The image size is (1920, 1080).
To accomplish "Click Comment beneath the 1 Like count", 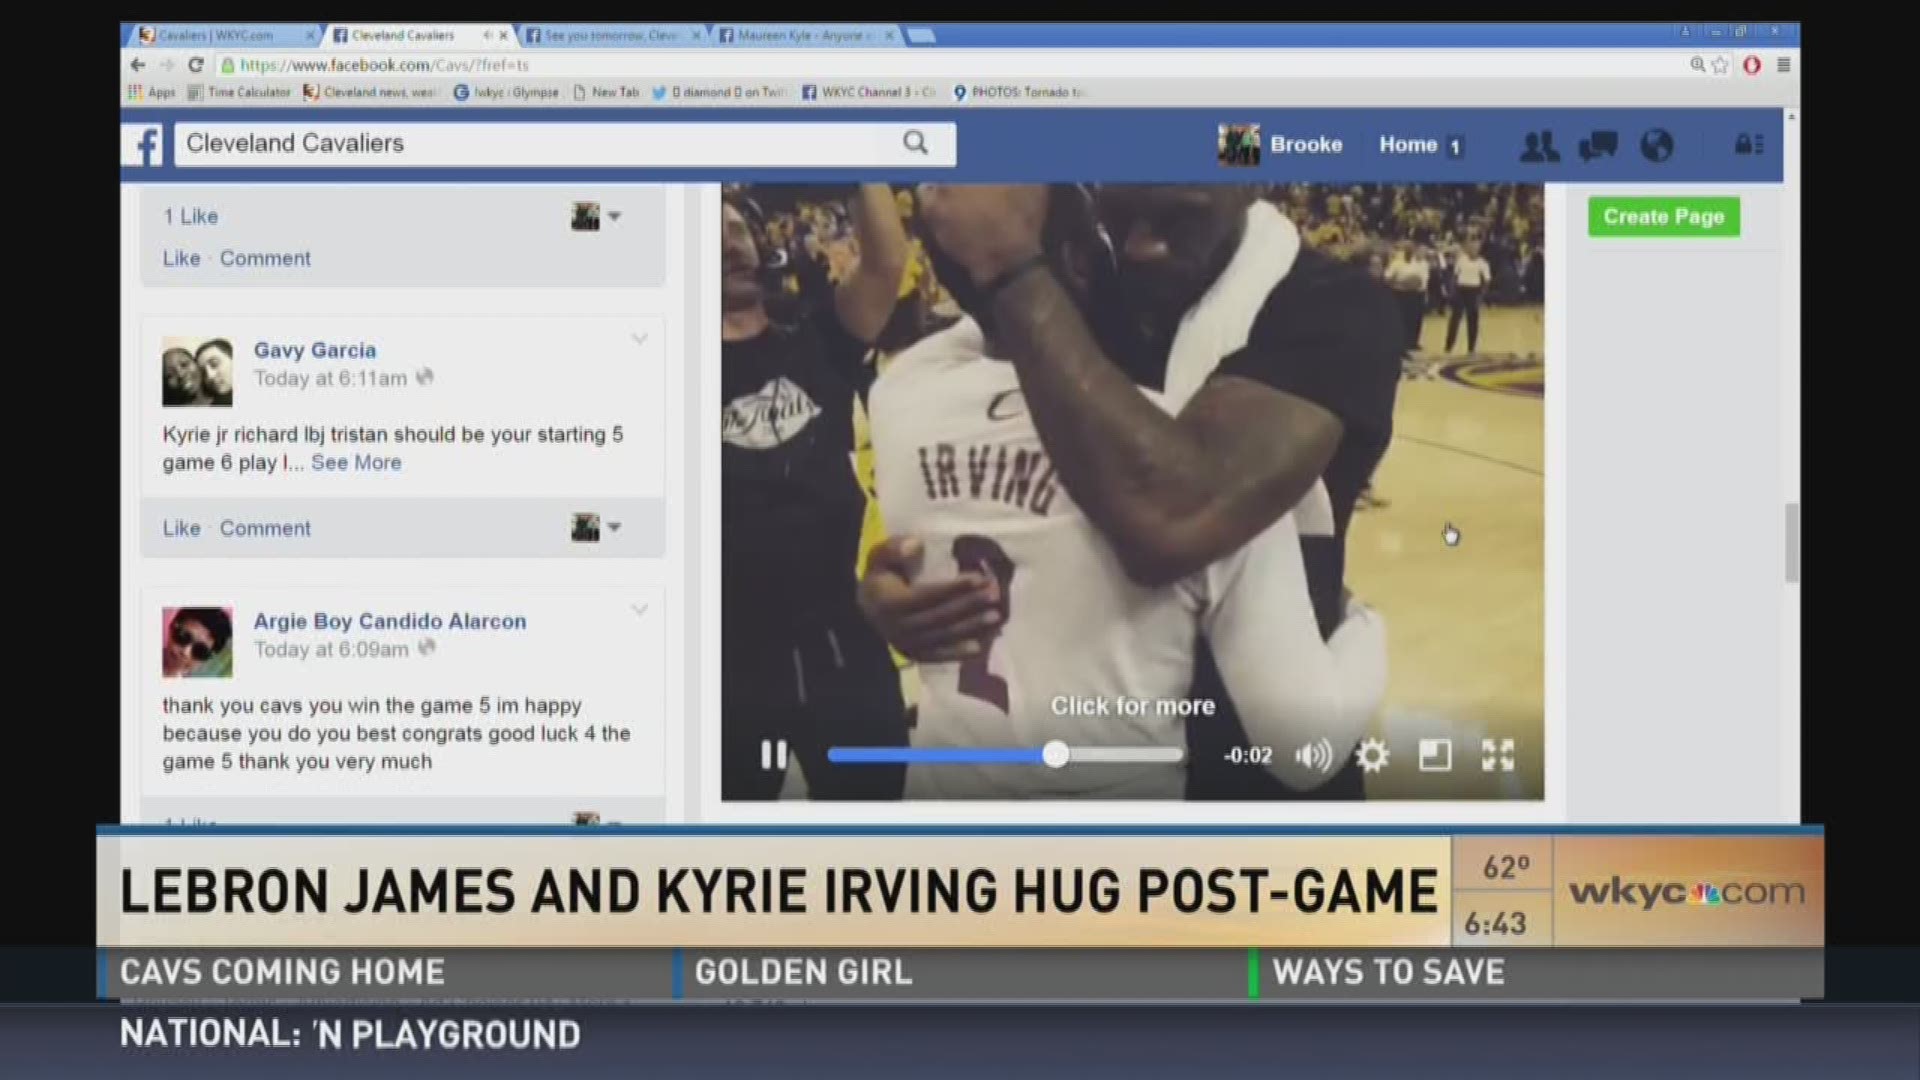I will click(x=265, y=258).
